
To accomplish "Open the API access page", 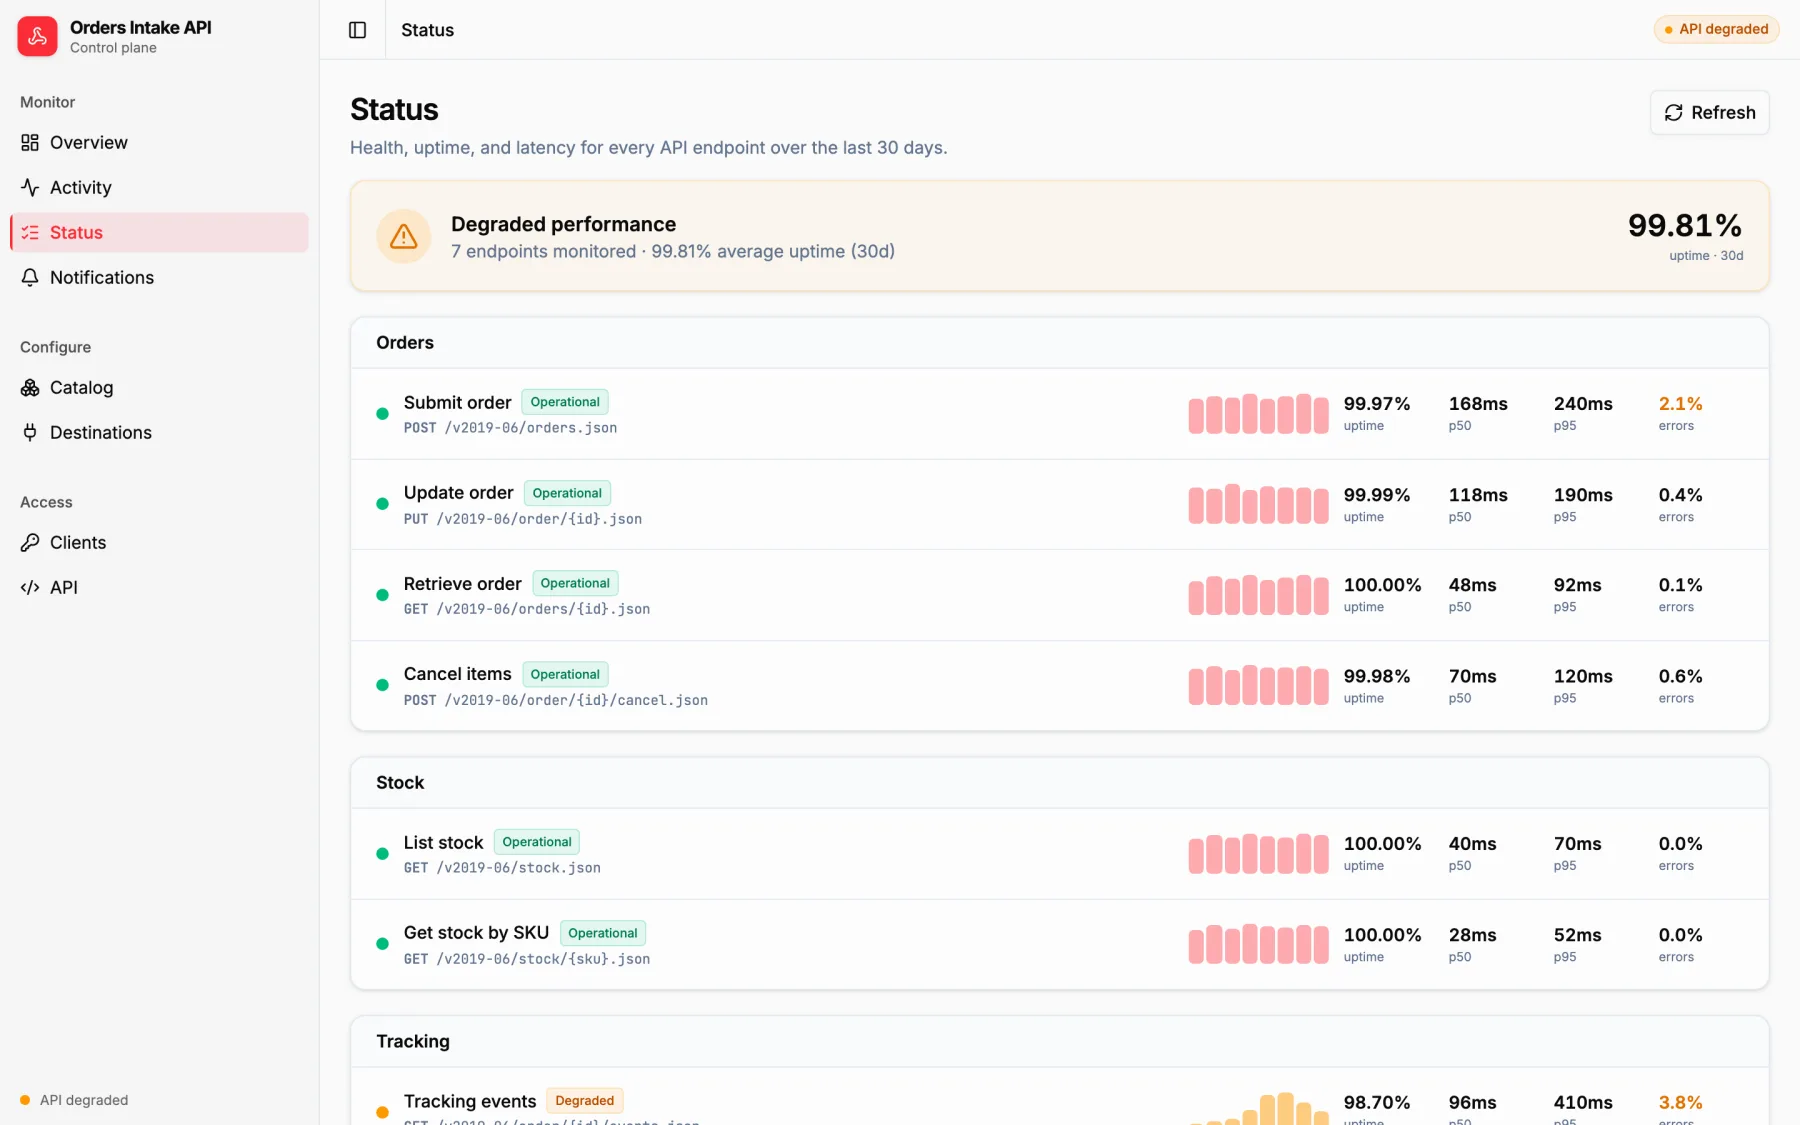I will [160, 587].
